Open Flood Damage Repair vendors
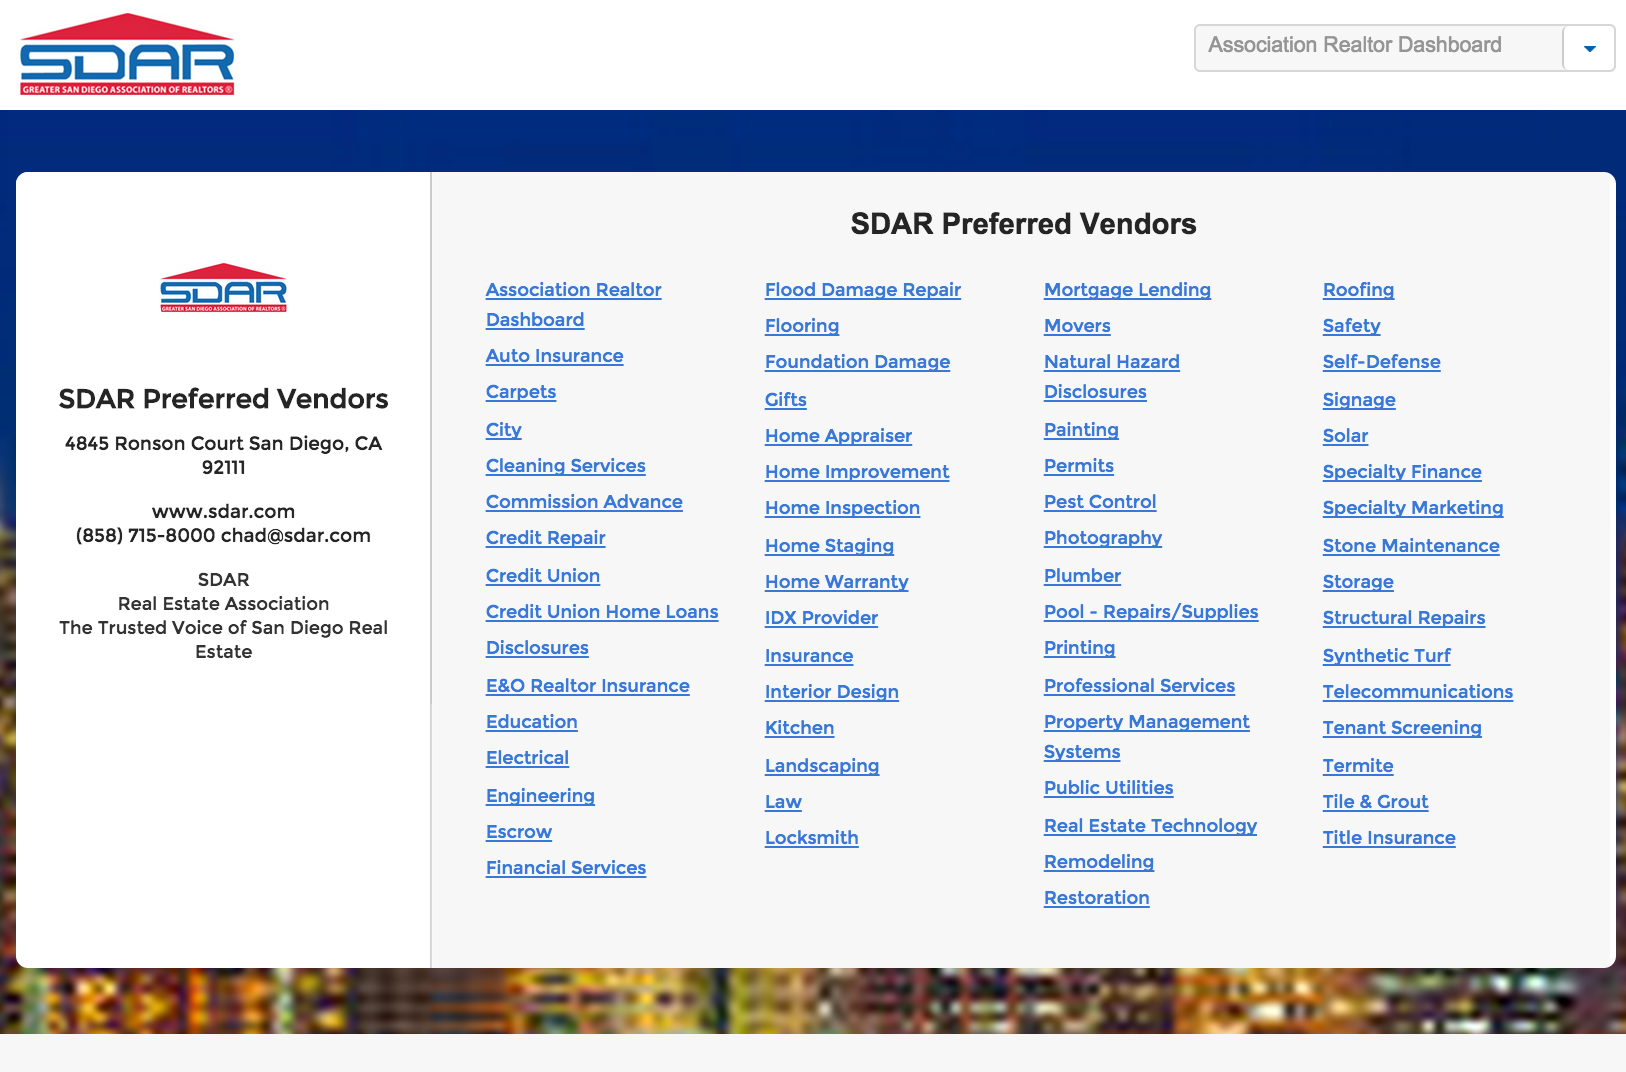The width and height of the screenshot is (1626, 1072). point(862,290)
